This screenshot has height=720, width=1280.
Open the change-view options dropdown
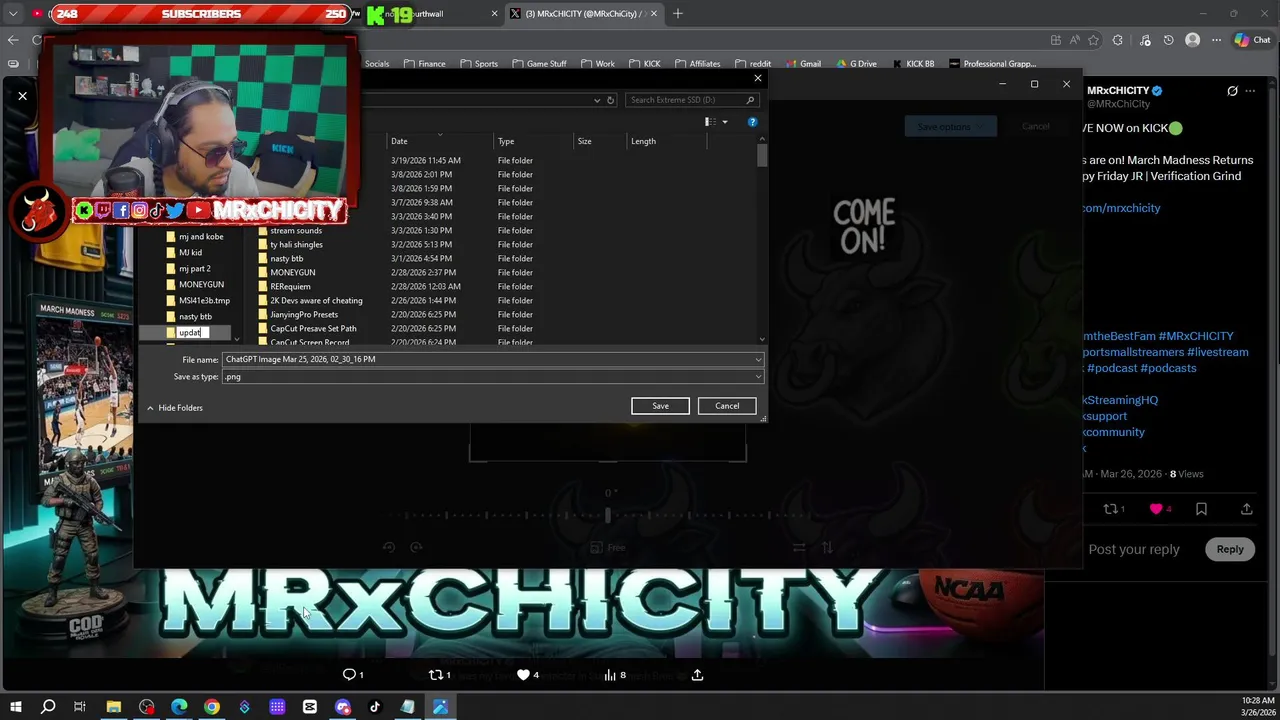[x=725, y=122]
